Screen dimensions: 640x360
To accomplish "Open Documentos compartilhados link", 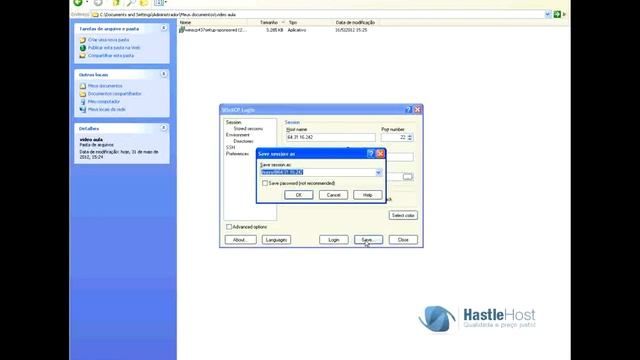I will (x=115, y=94).
